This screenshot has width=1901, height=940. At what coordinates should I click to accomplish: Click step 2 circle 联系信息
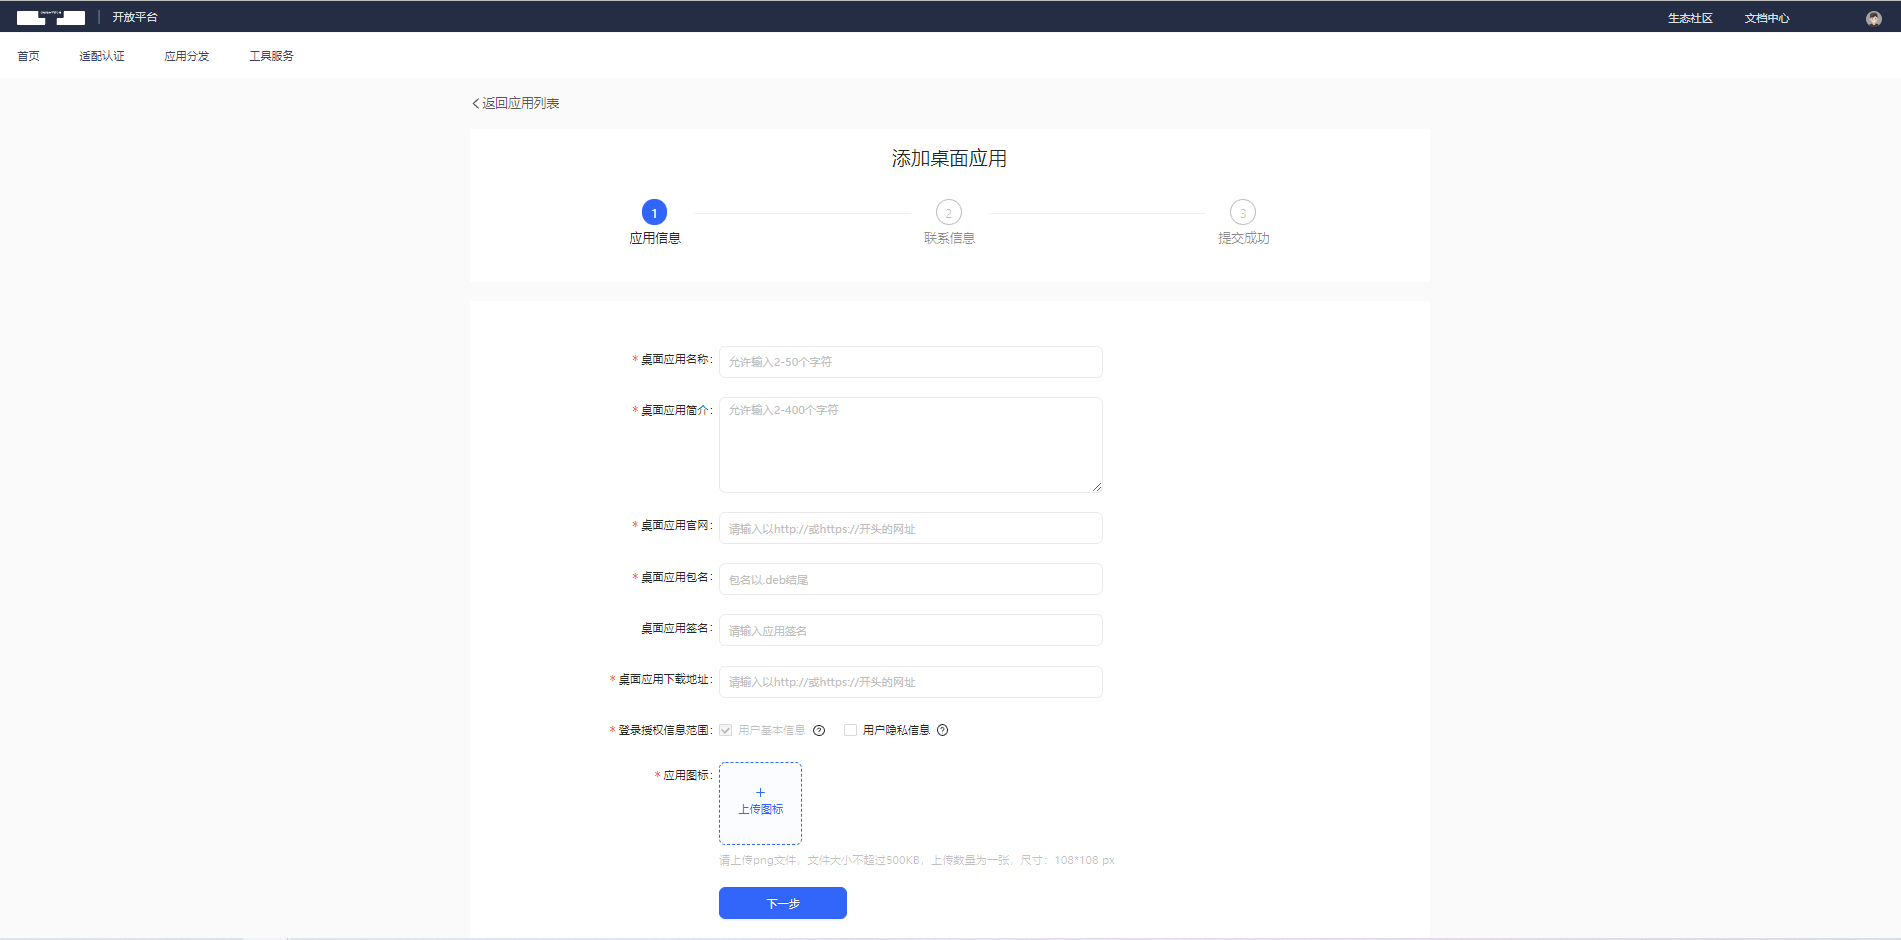pos(948,212)
